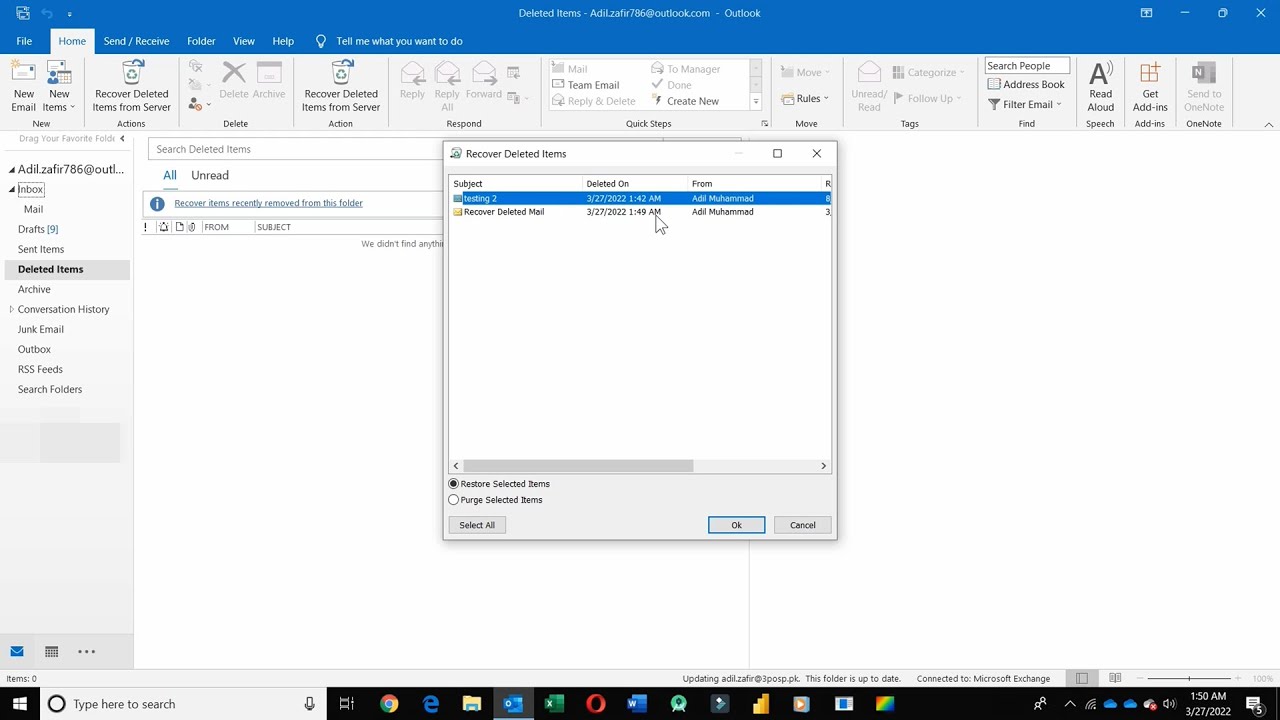The image size is (1280, 720).
Task: Select Restore Selected Items radio button
Action: pyautogui.click(x=454, y=484)
